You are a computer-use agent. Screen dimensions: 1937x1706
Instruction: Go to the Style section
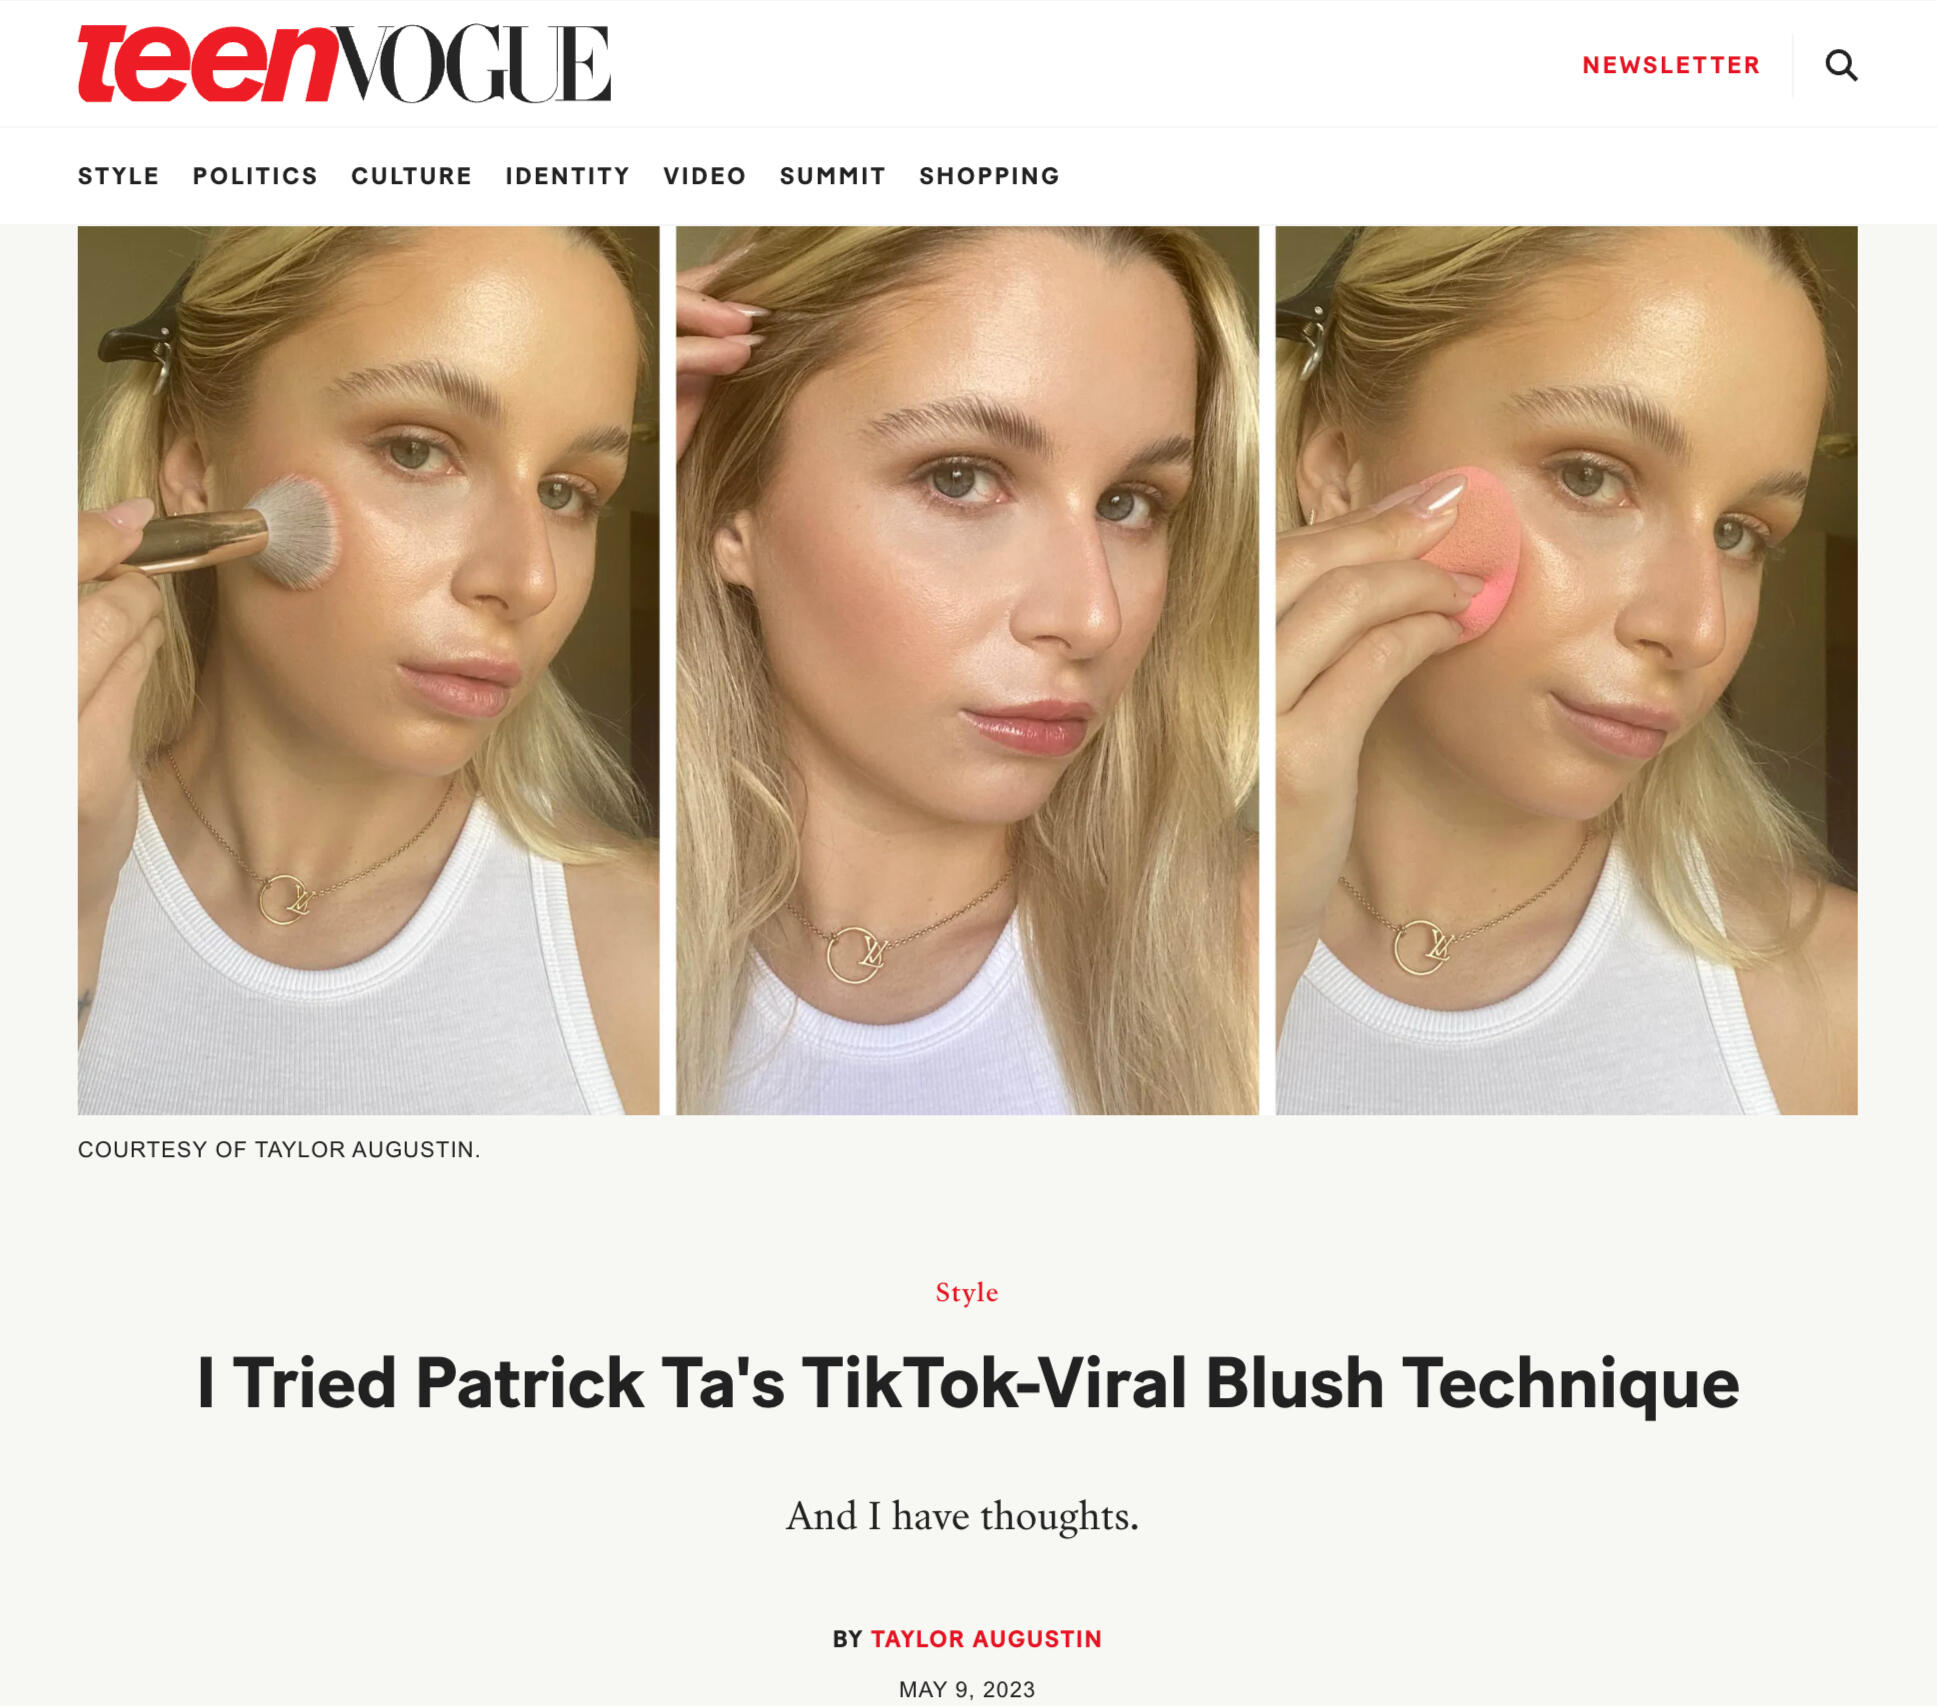(x=119, y=176)
